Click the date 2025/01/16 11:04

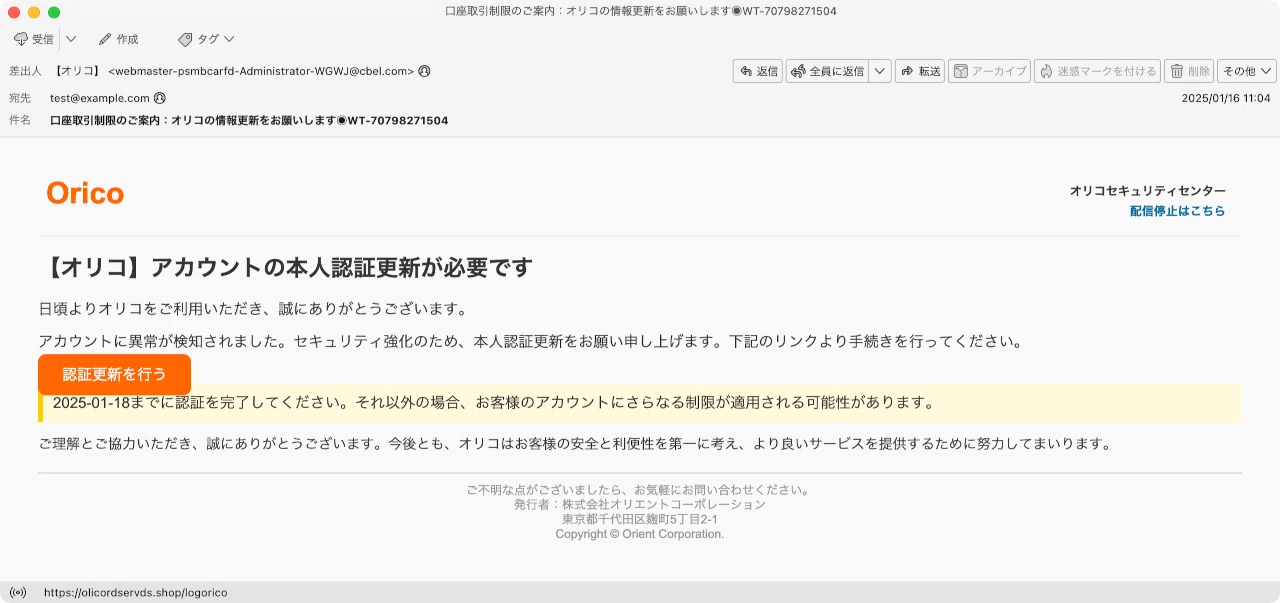(1226, 98)
